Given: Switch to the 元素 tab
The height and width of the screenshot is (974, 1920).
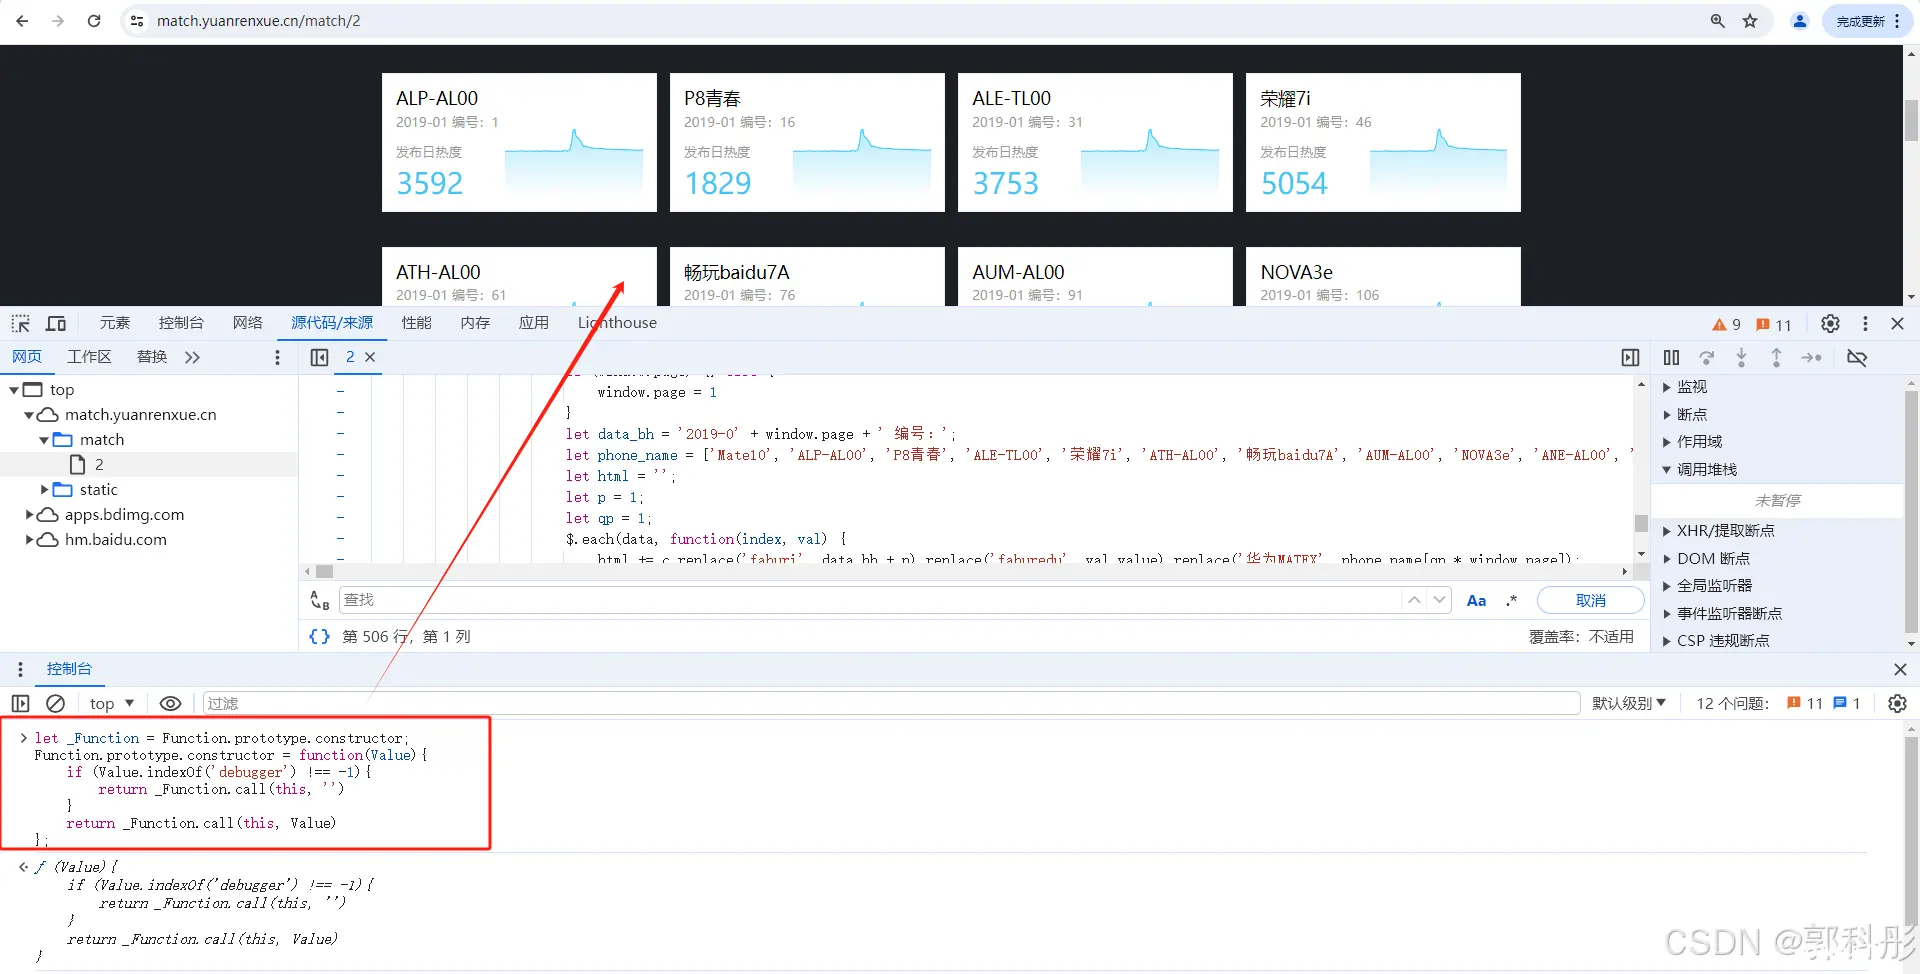Looking at the screenshot, I should 115,322.
